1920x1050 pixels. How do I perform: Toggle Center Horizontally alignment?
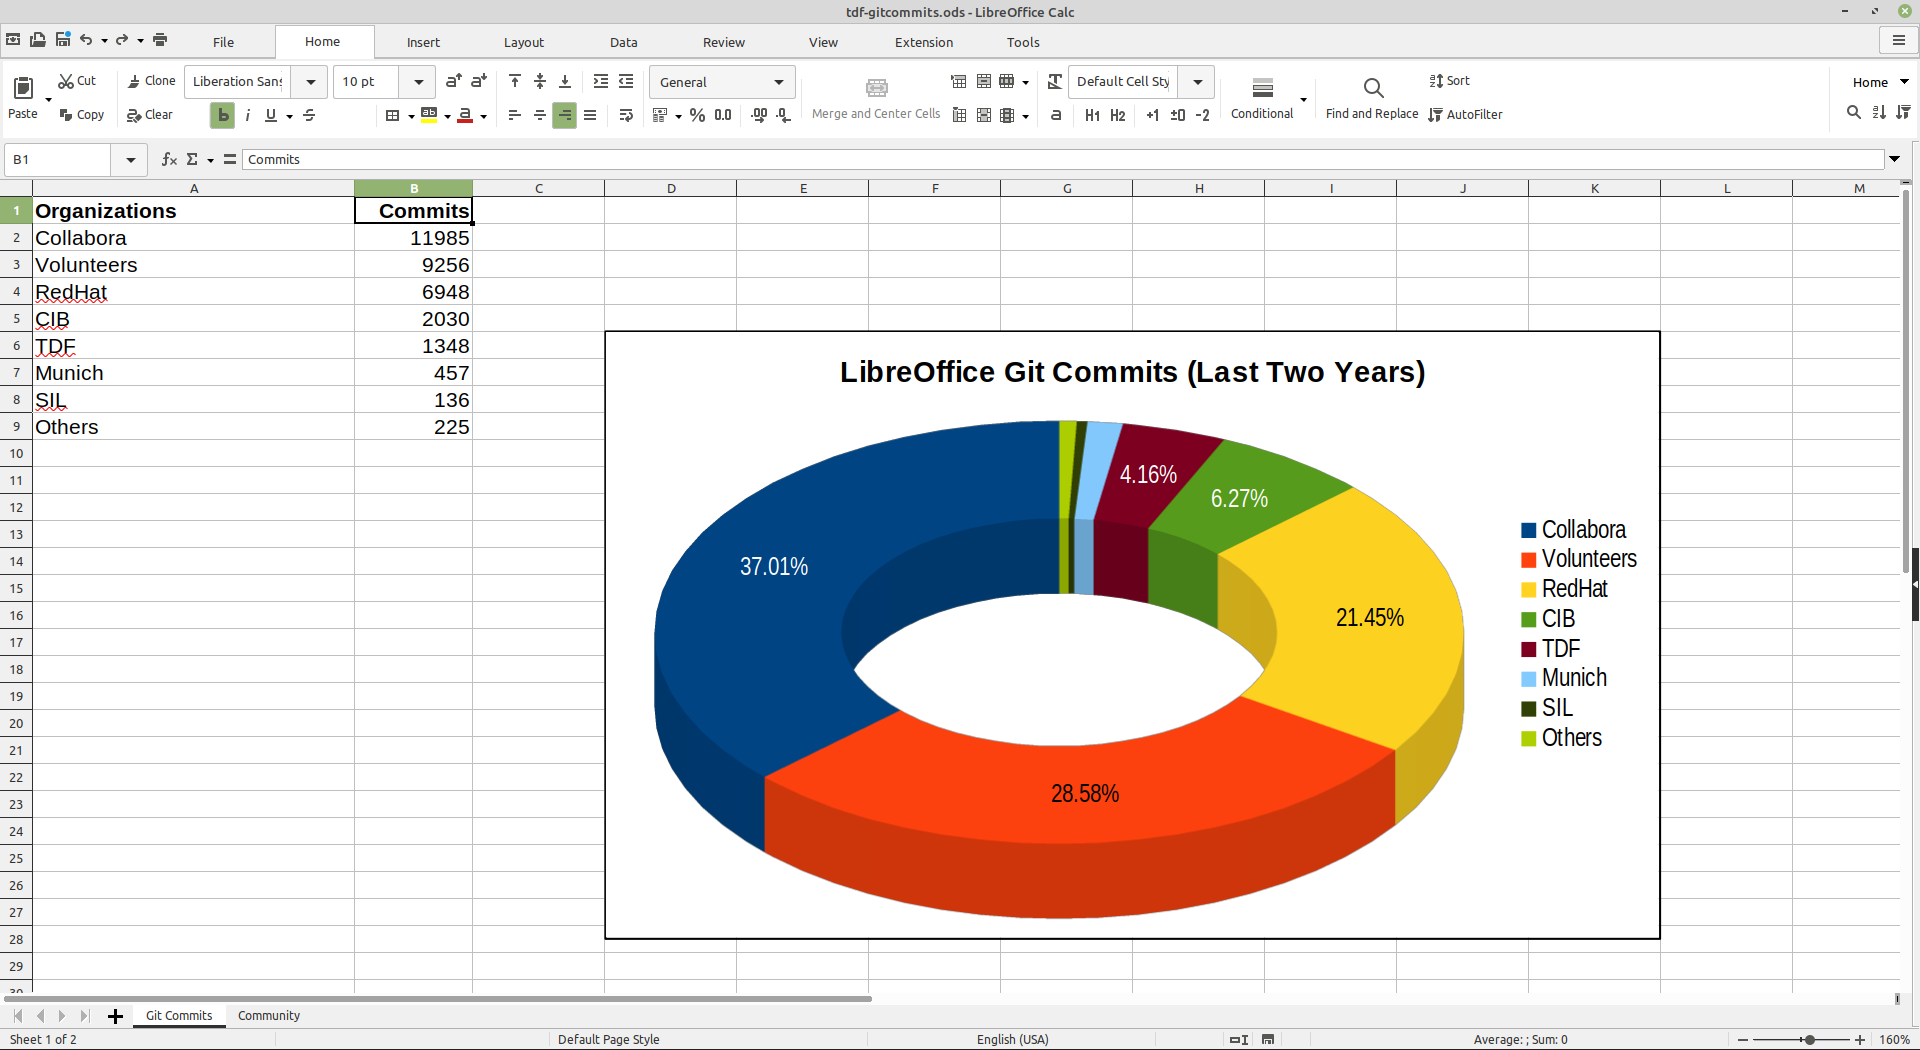pos(540,115)
